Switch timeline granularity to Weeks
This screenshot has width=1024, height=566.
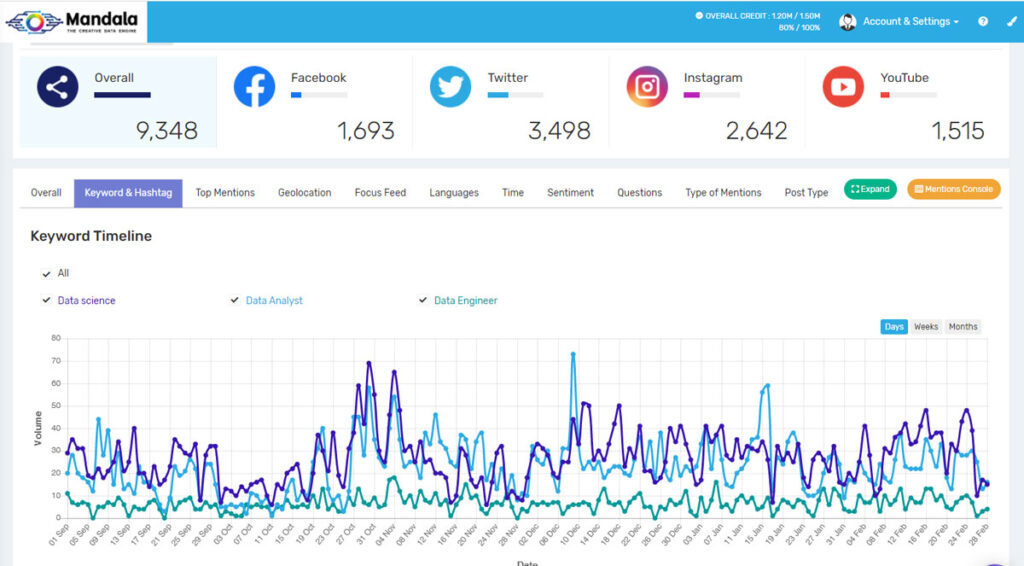tap(926, 327)
